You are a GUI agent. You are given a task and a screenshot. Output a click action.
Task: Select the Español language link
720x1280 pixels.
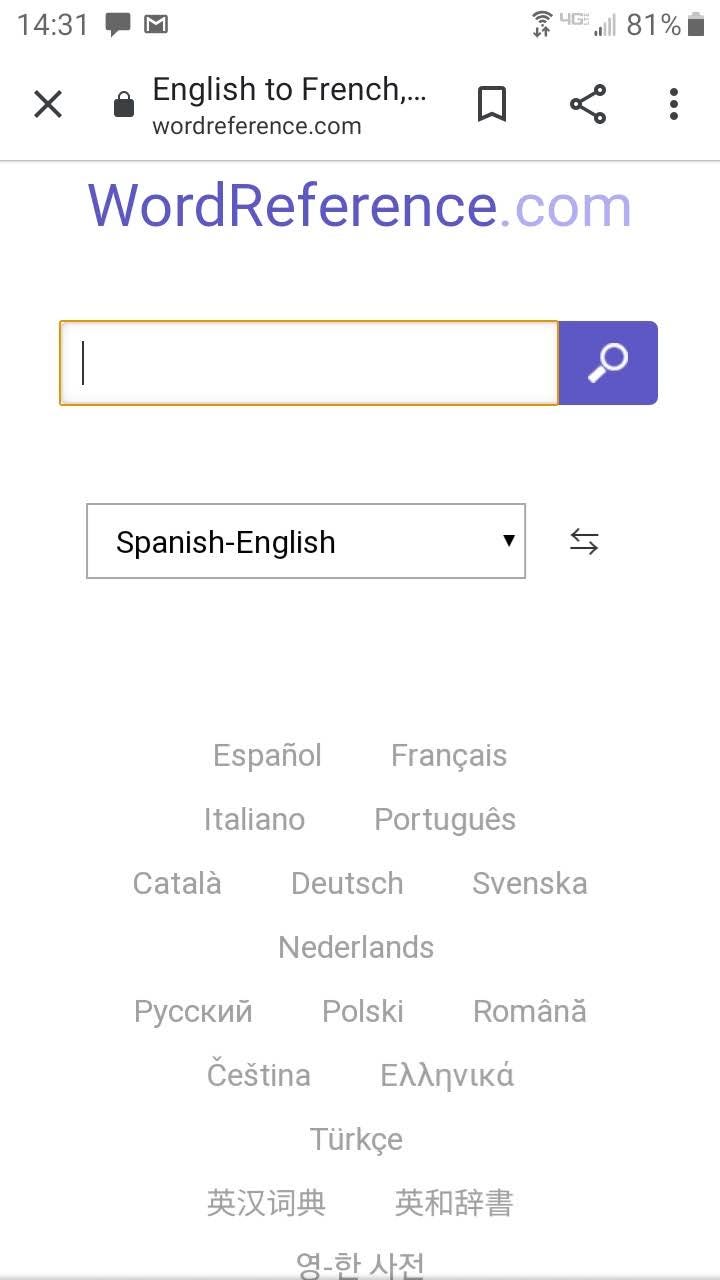tap(267, 756)
